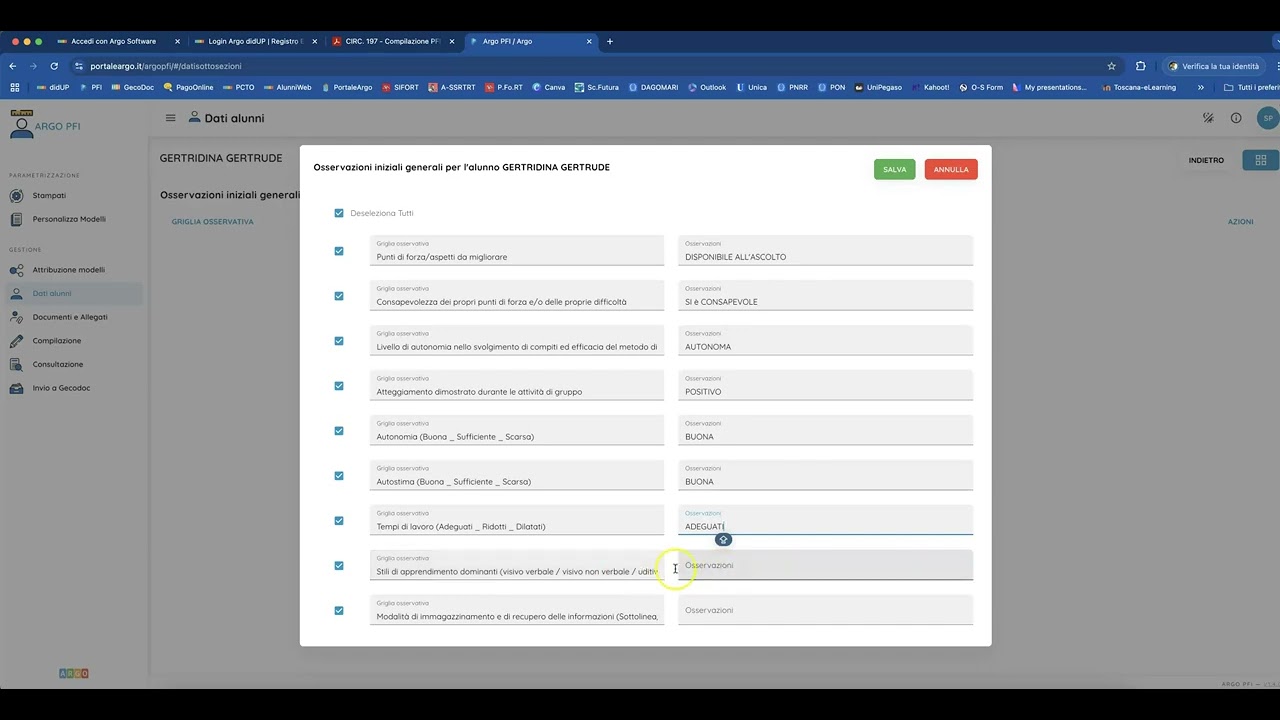
Task: Open the UniPegaso bookmark
Action: [877, 87]
